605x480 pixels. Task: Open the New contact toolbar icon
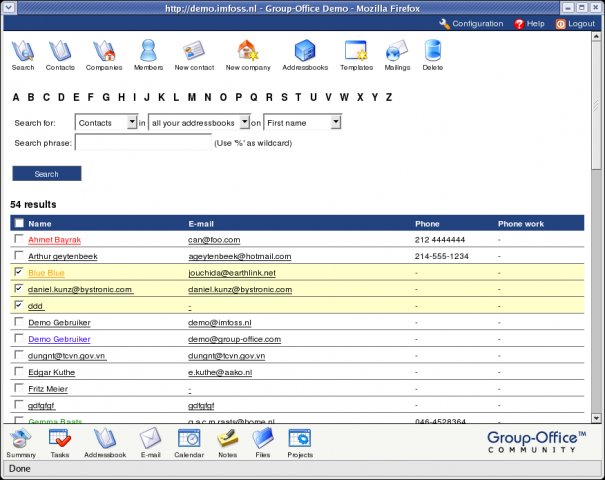point(195,50)
